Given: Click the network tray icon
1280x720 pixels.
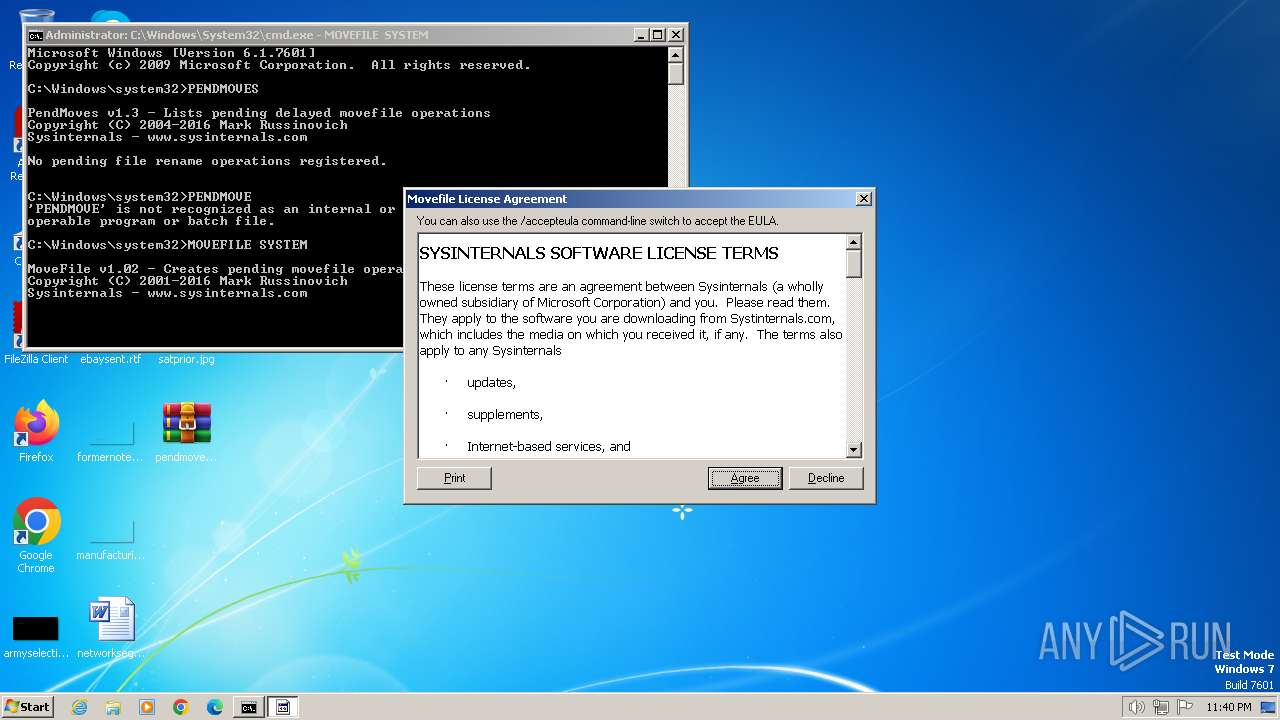Looking at the screenshot, I should pos(1161,707).
